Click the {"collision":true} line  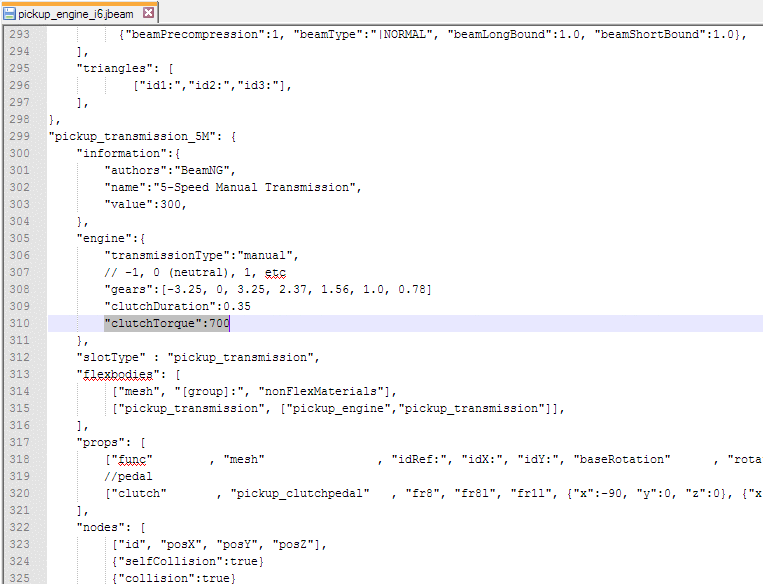pyautogui.click(x=174, y=578)
